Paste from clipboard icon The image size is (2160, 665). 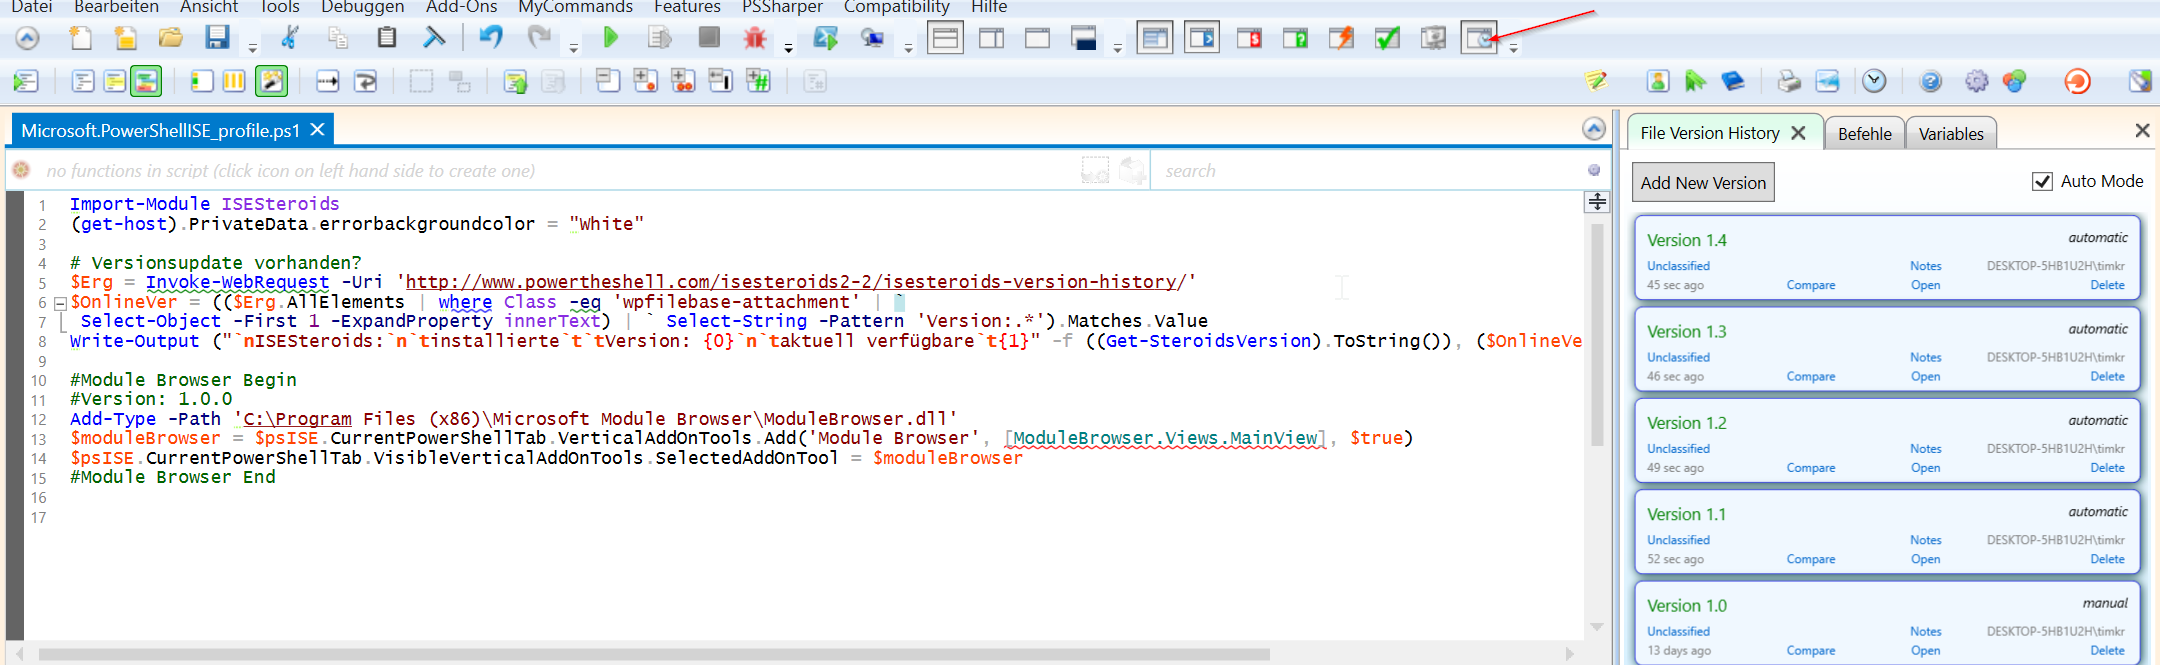point(386,38)
